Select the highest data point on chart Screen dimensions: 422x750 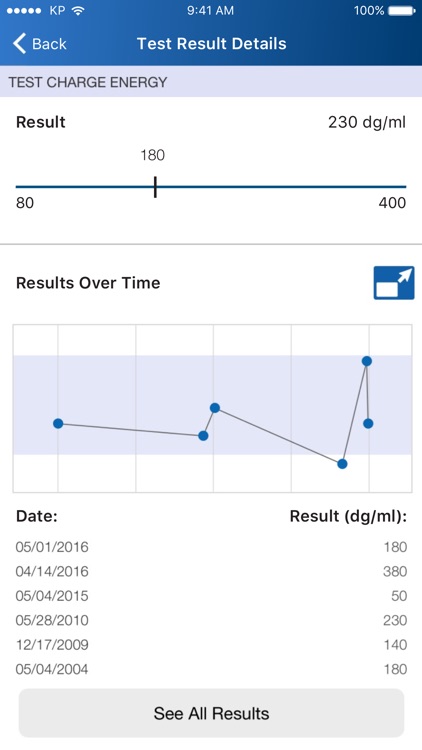pos(366,361)
